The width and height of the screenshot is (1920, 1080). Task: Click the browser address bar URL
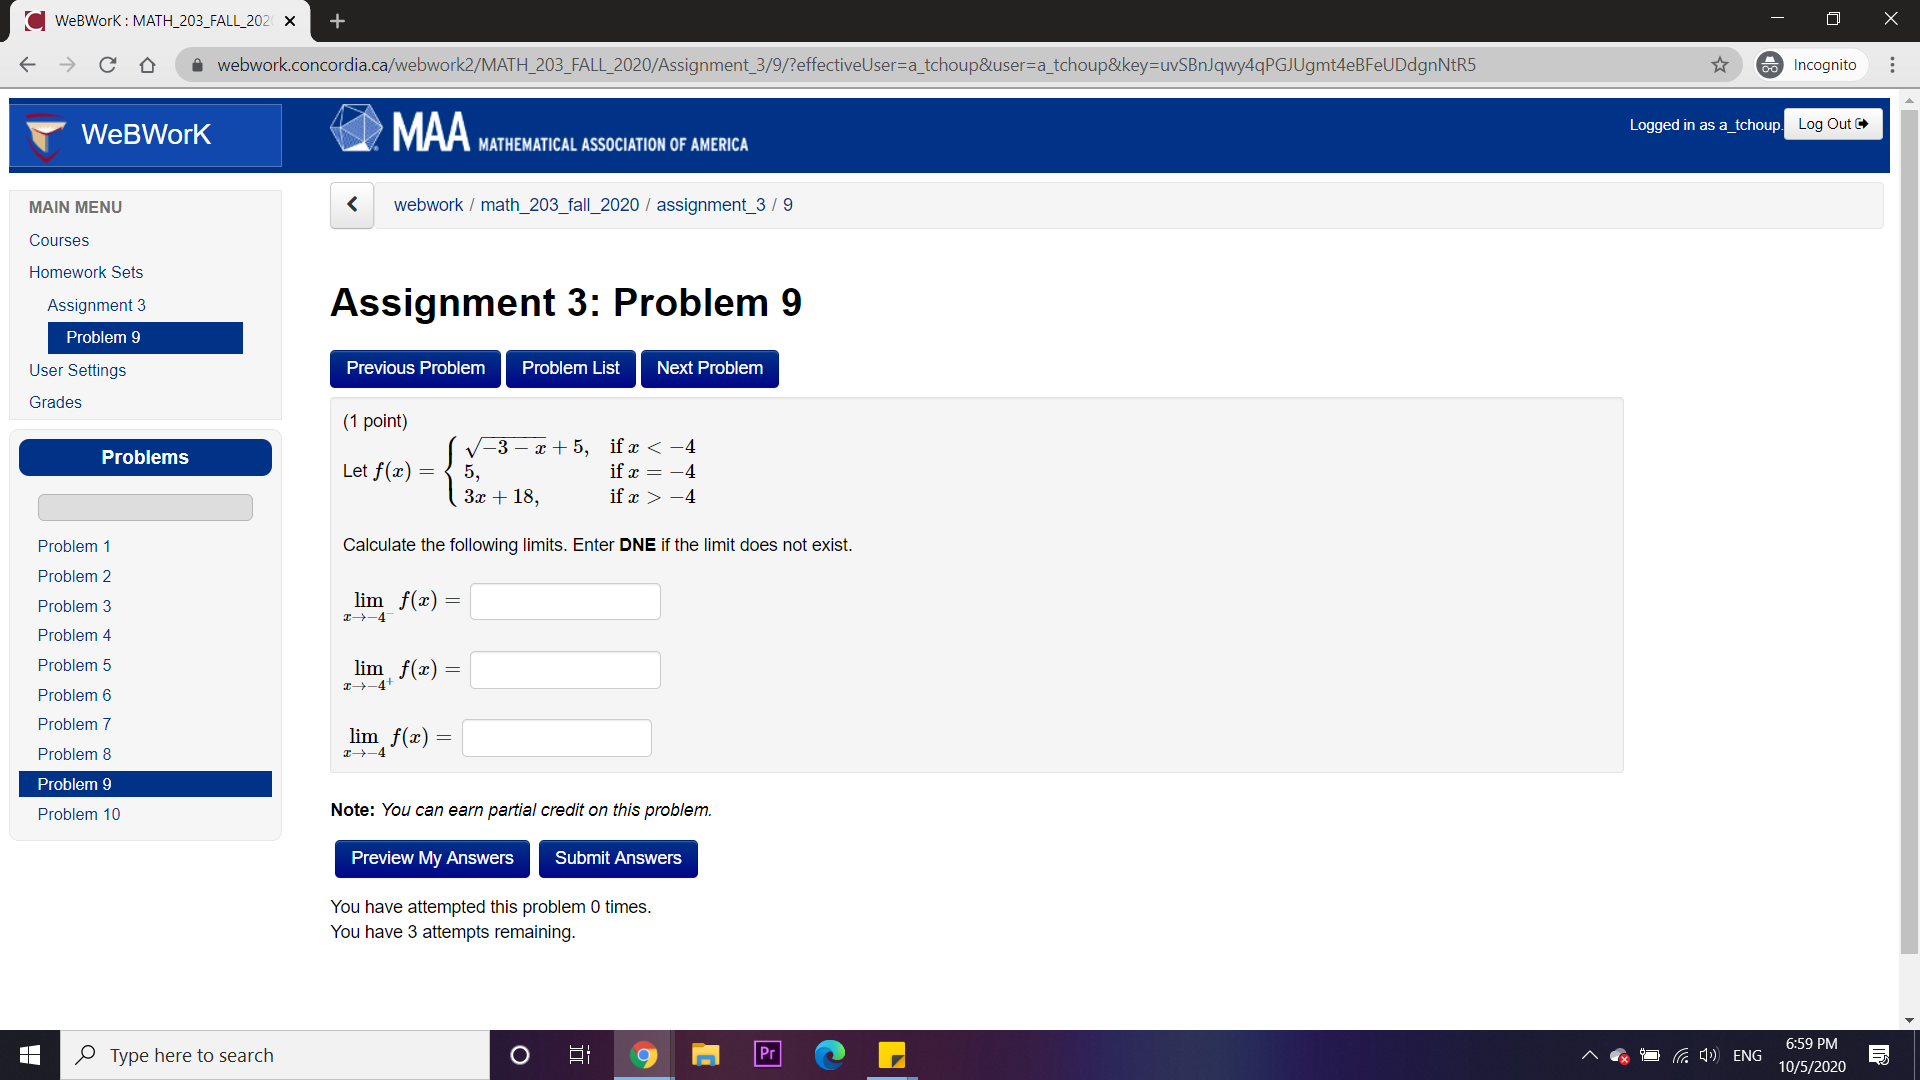pyautogui.click(x=846, y=65)
